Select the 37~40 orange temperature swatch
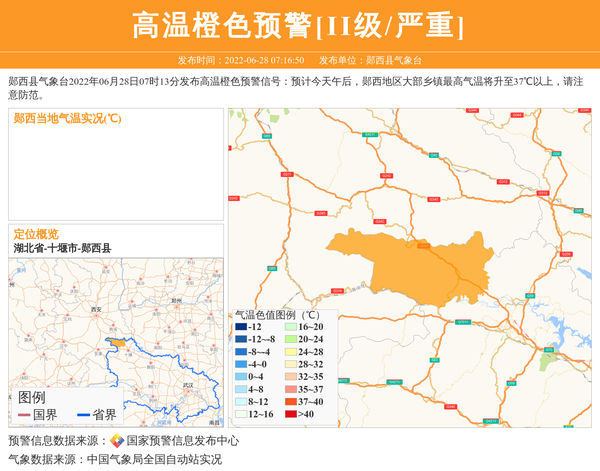This screenshot has height=471, width=600. point(288,402)
